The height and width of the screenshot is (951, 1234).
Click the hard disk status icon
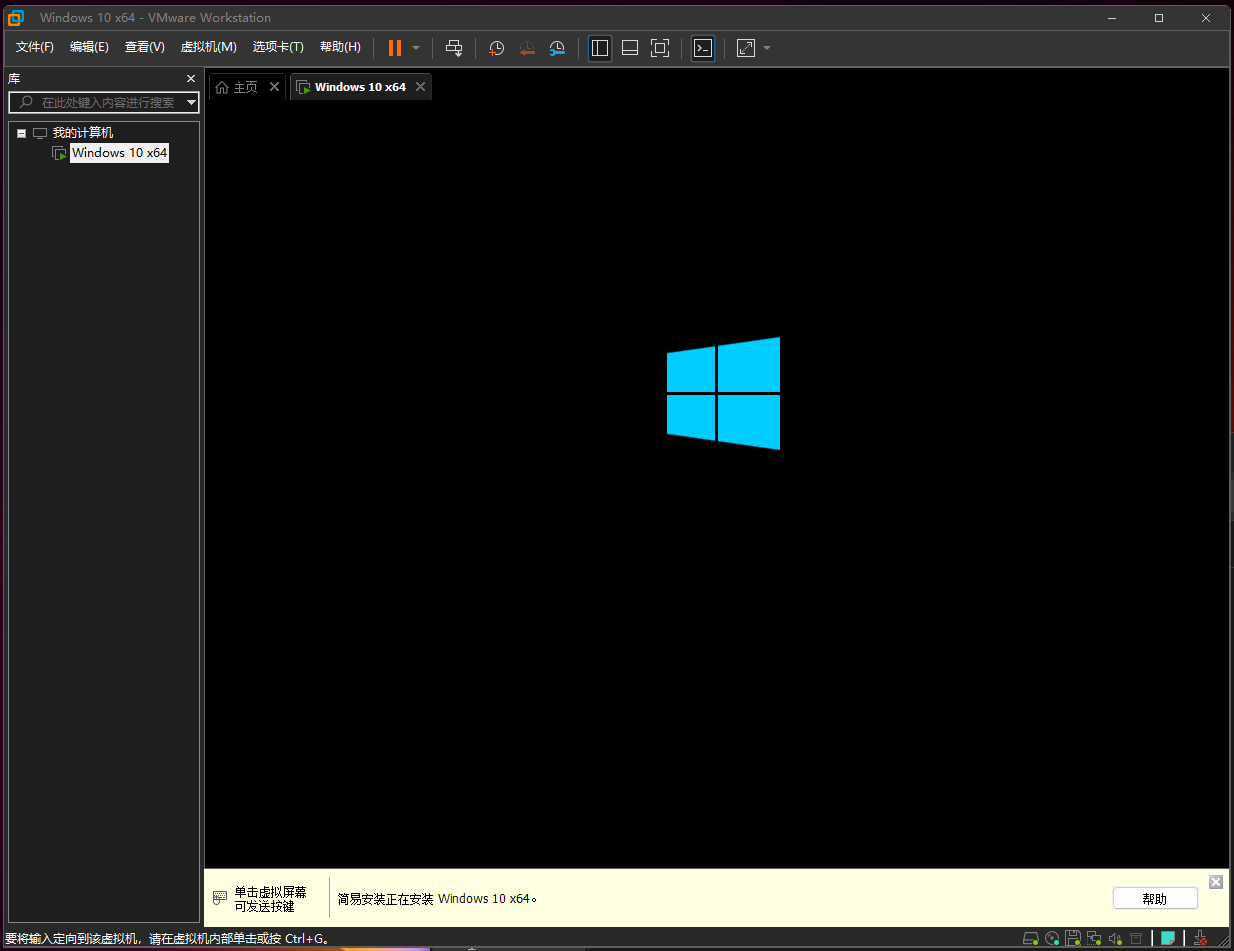pyautogui.click(x=1031, y=938)
